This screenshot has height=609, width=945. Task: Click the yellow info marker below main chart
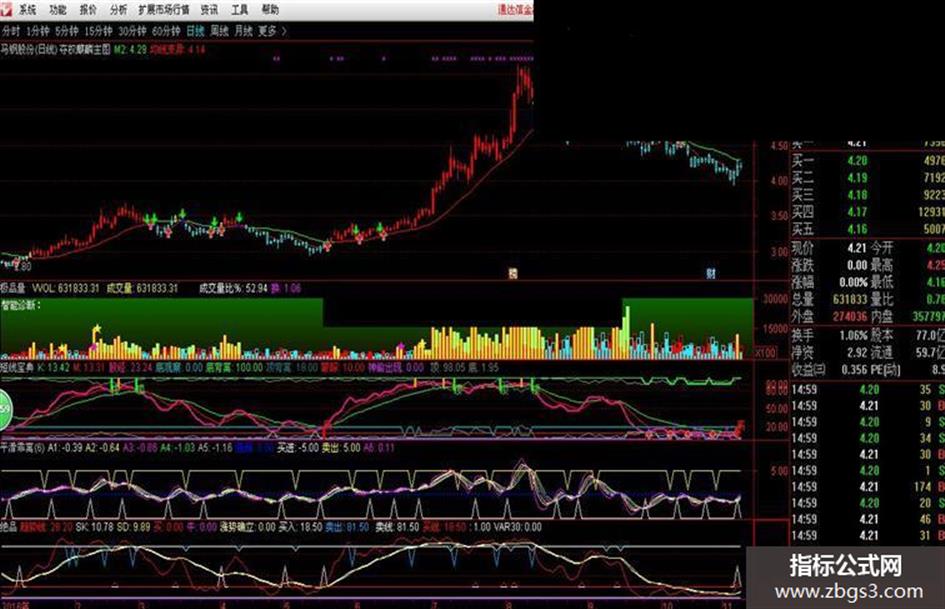coord(513,273)
